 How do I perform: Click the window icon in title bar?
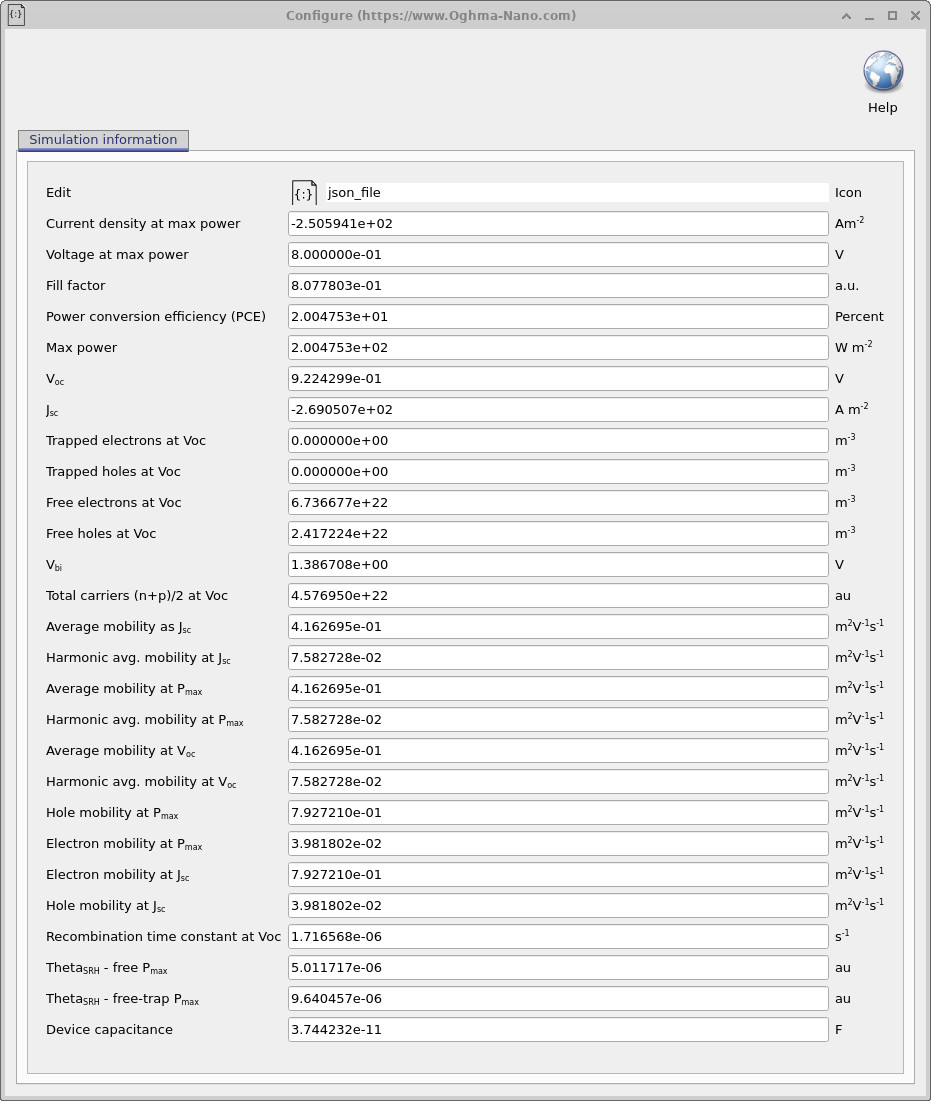click(16, 15)
